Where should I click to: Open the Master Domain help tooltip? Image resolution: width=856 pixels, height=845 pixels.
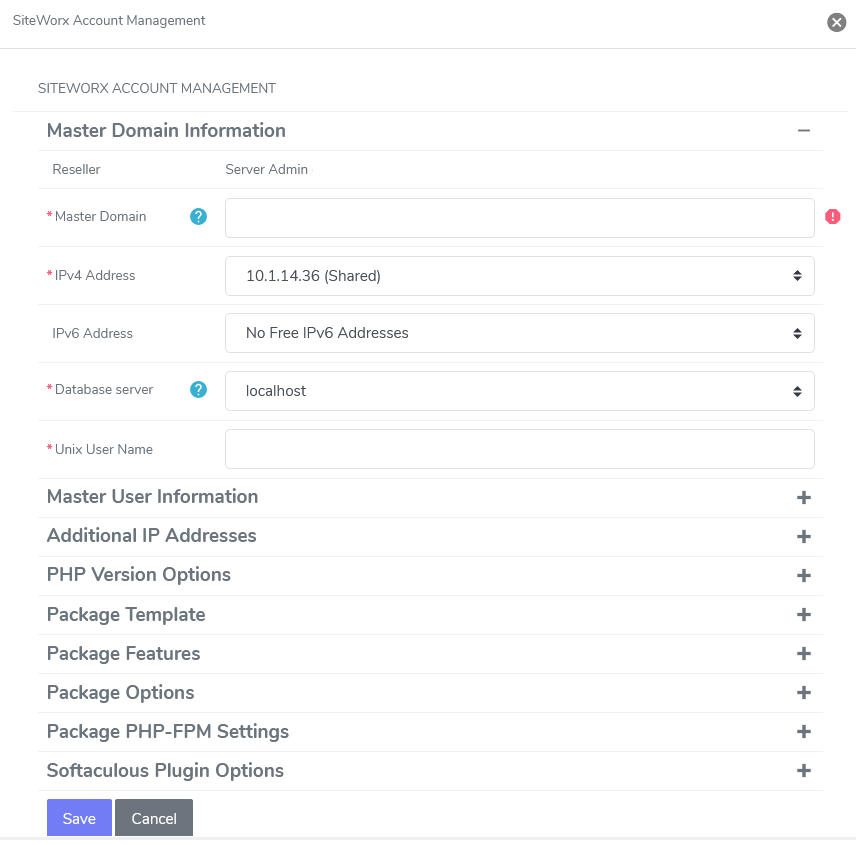pos(198,216)
